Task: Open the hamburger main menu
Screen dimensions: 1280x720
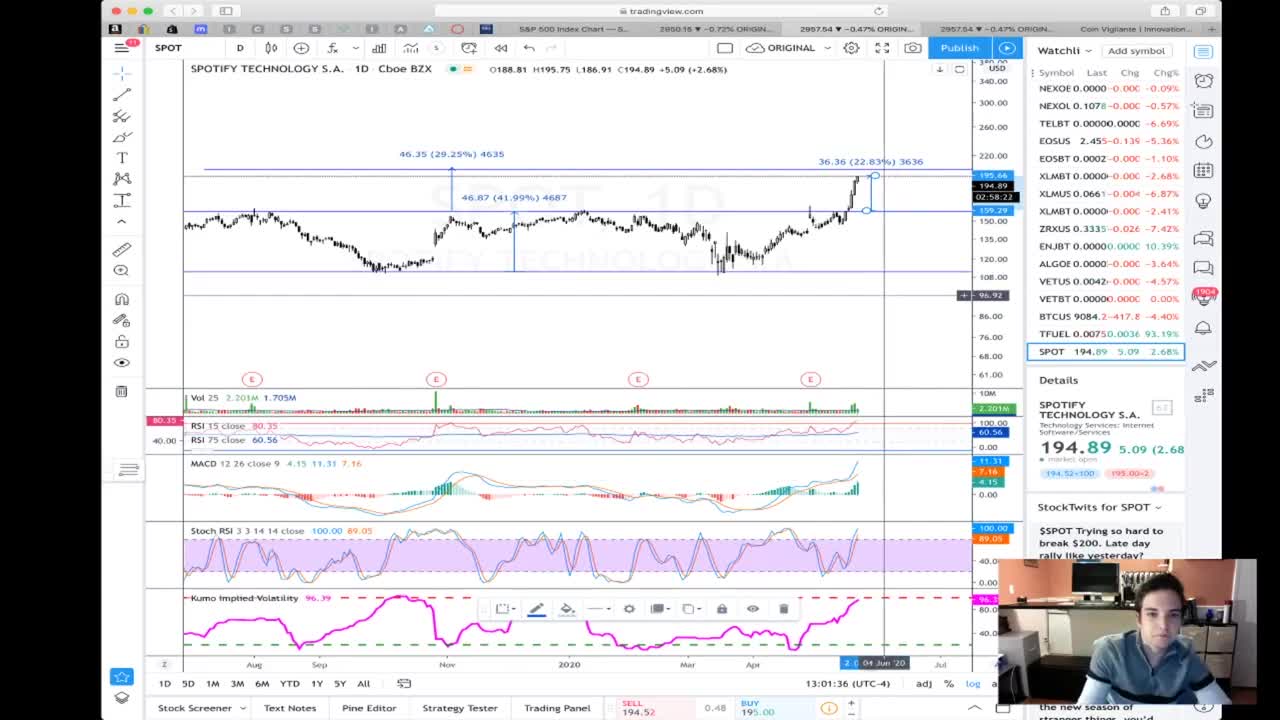Action: click(x=122, y=48)
